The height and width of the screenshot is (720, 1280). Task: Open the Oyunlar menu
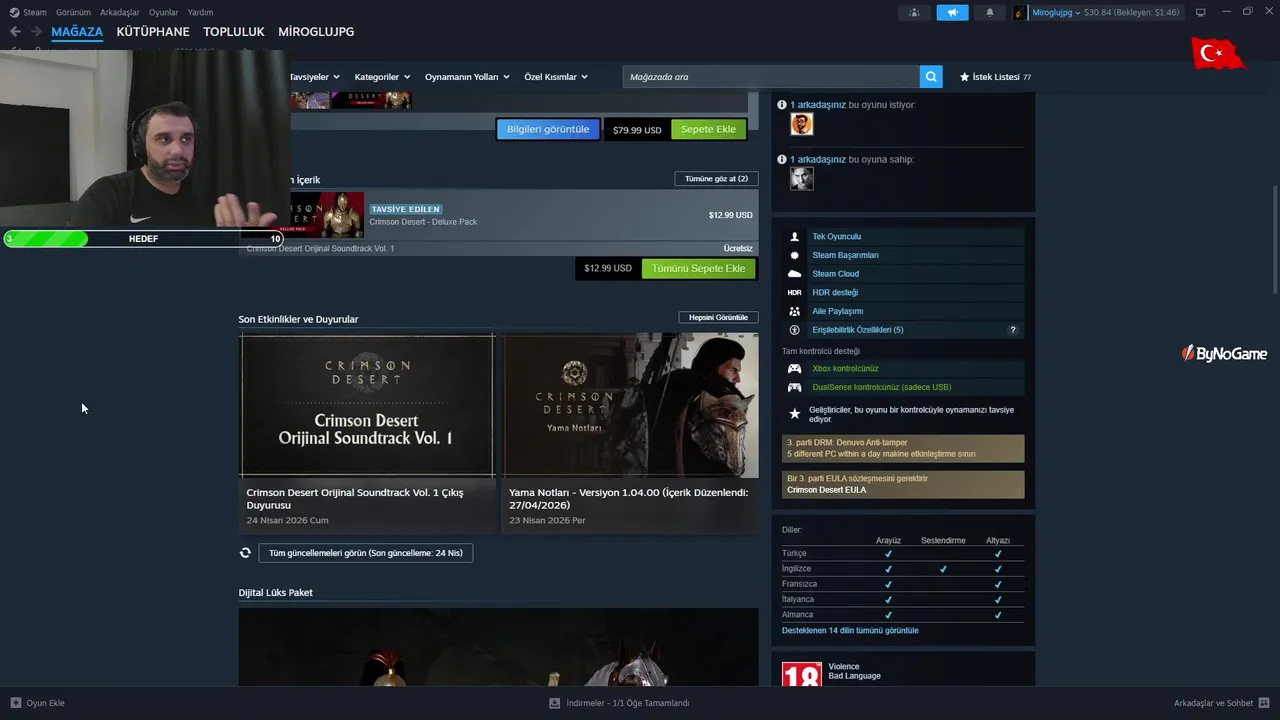(x=164, y=12)
